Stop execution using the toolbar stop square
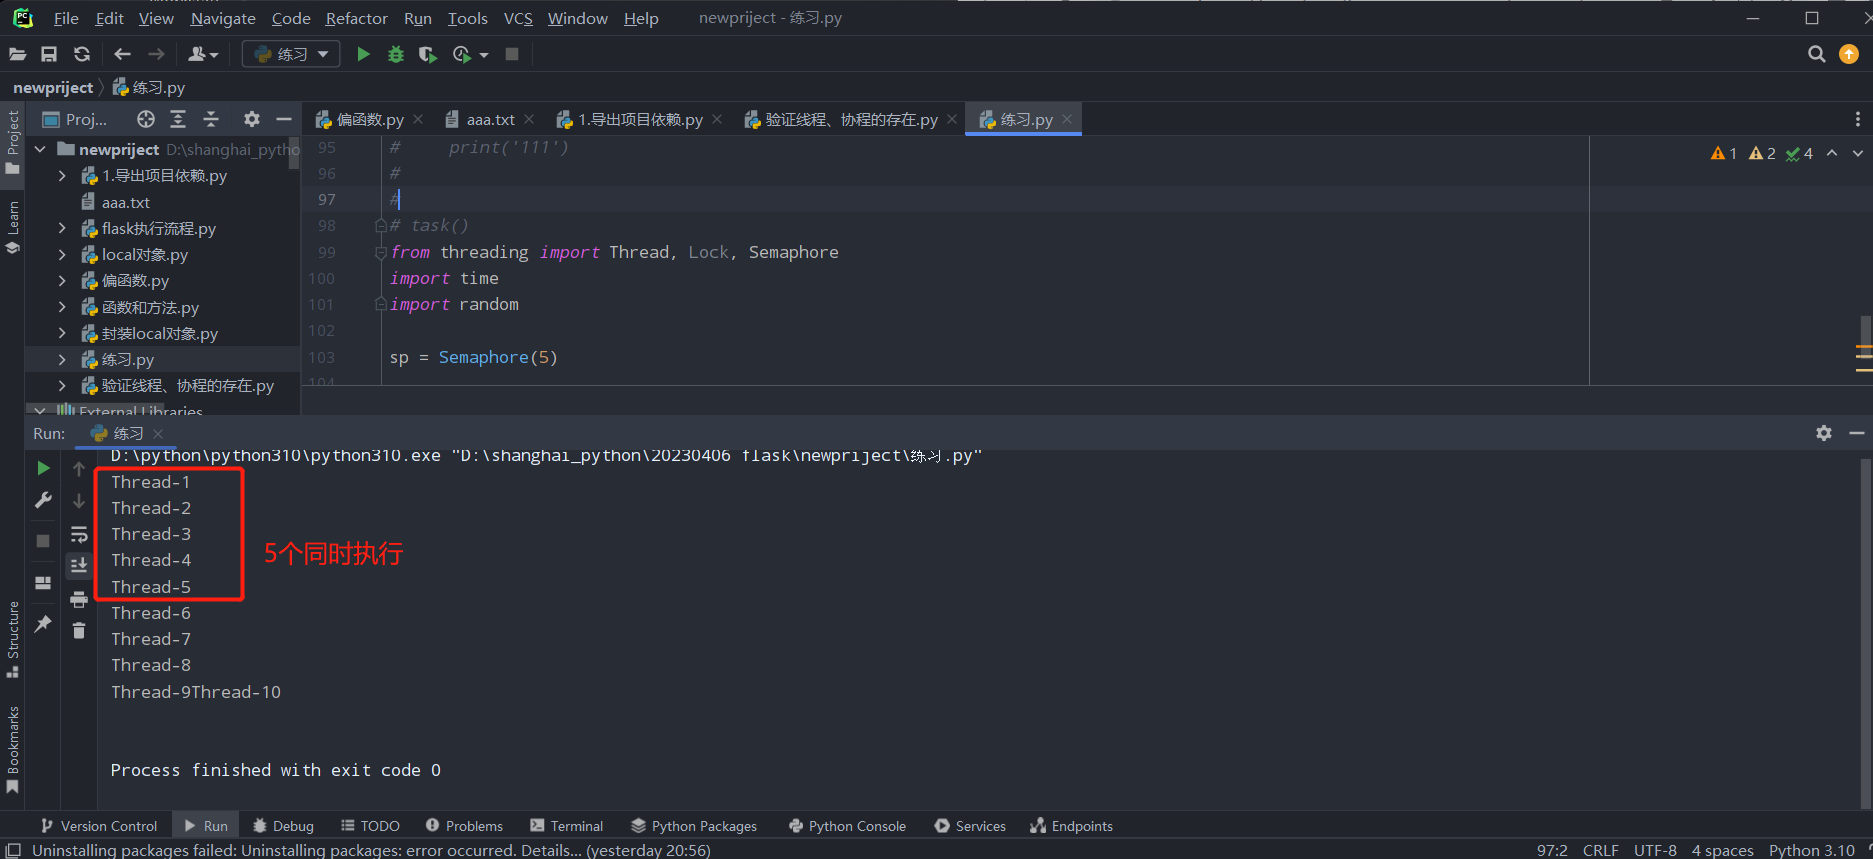1873x859 pixels. click(512, 54)
